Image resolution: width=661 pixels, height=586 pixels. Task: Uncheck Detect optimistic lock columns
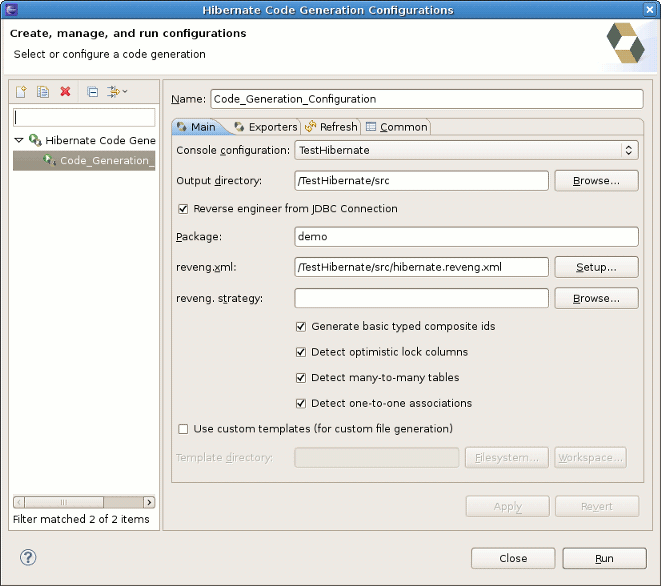301,352
